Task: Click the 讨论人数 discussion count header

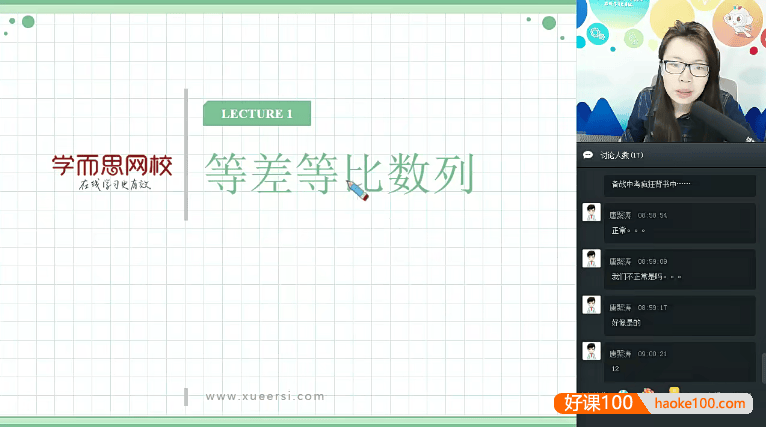Action: point(621,155)
